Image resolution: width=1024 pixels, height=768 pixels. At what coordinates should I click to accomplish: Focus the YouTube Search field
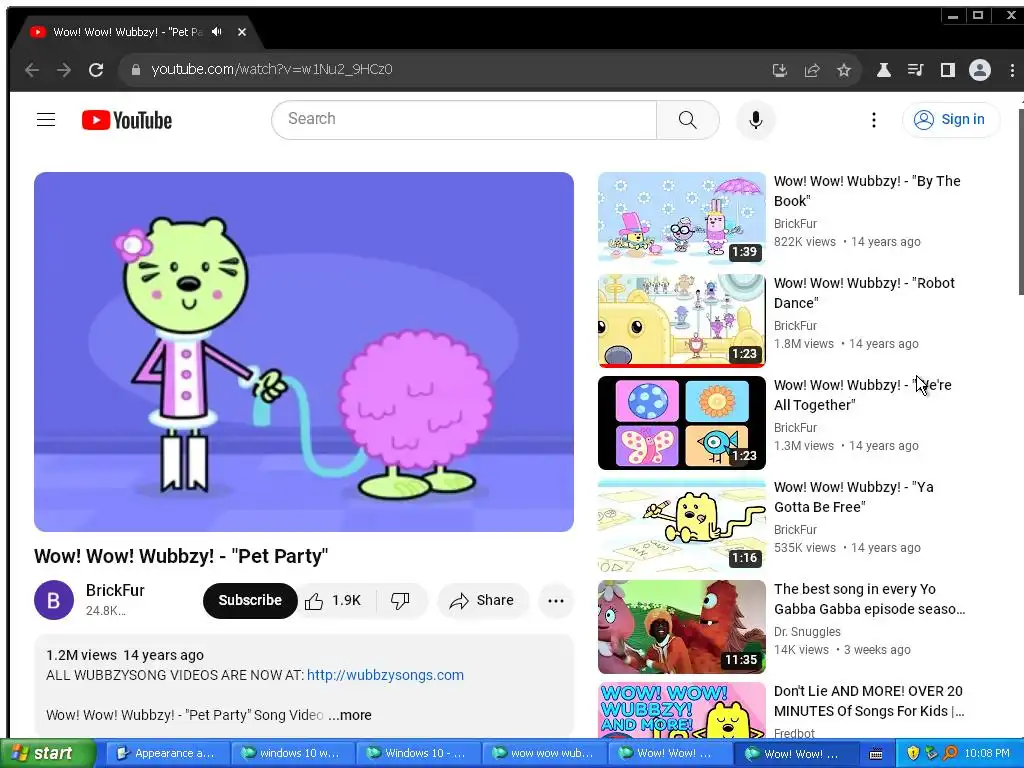(464, 119)
